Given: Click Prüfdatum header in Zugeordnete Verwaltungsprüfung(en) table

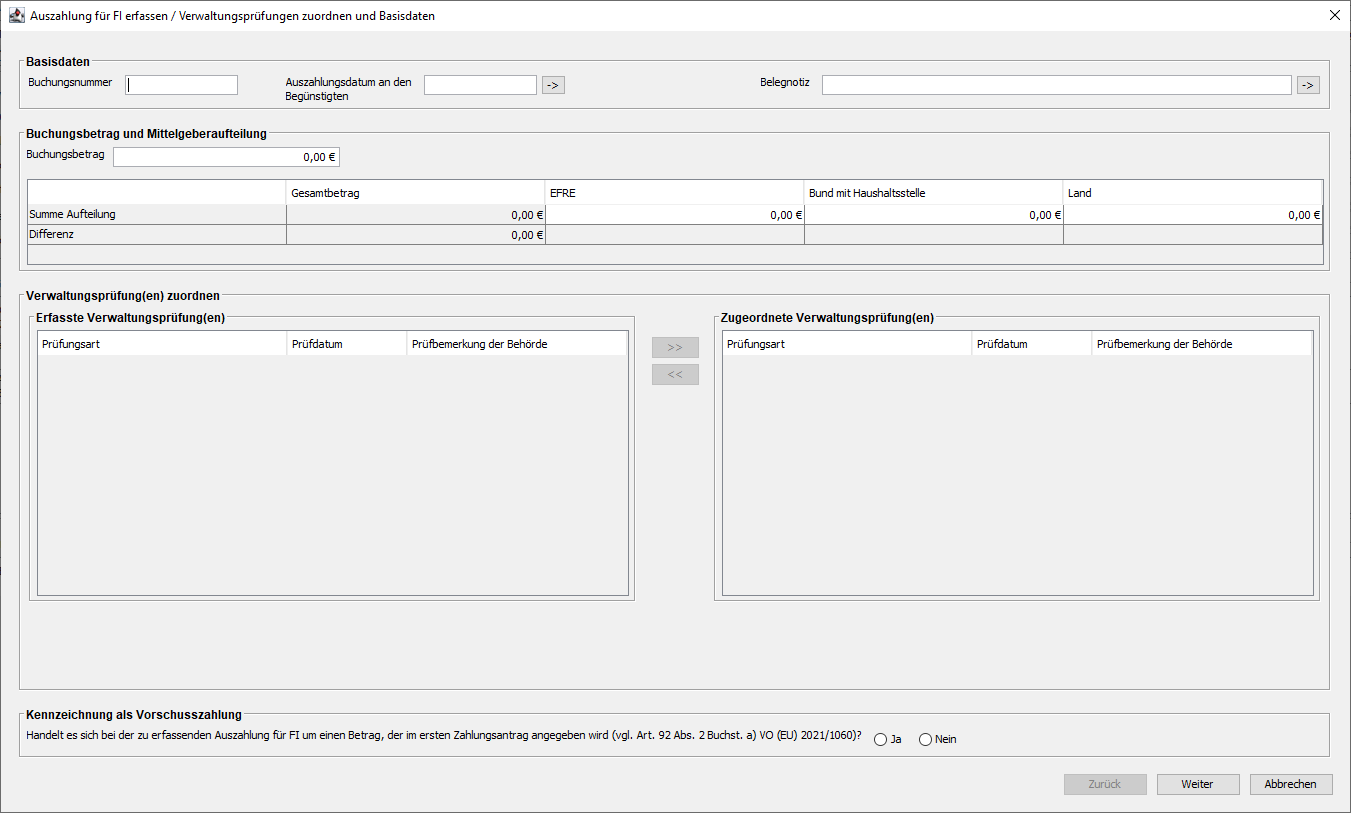Looking at the screenshot, I should point(1031,344).
